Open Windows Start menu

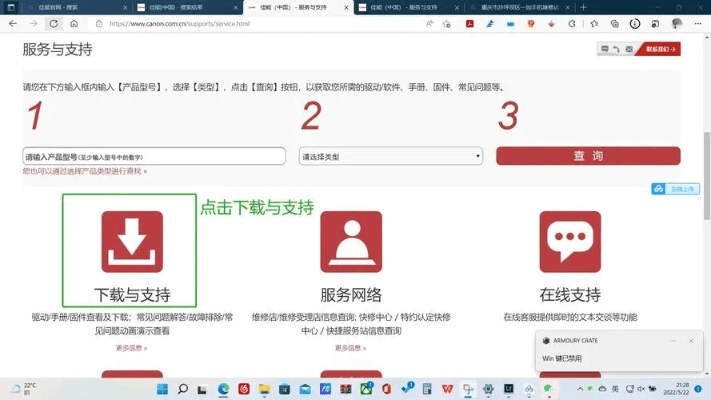[162, 389]
